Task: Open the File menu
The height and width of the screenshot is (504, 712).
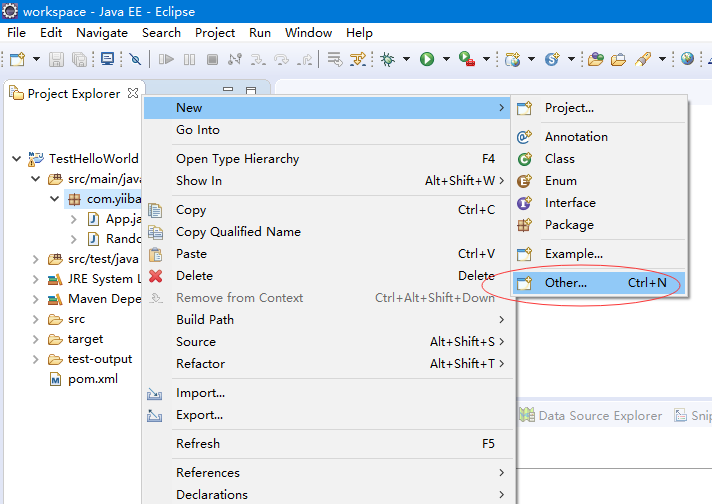Action: tap(17, 33)
